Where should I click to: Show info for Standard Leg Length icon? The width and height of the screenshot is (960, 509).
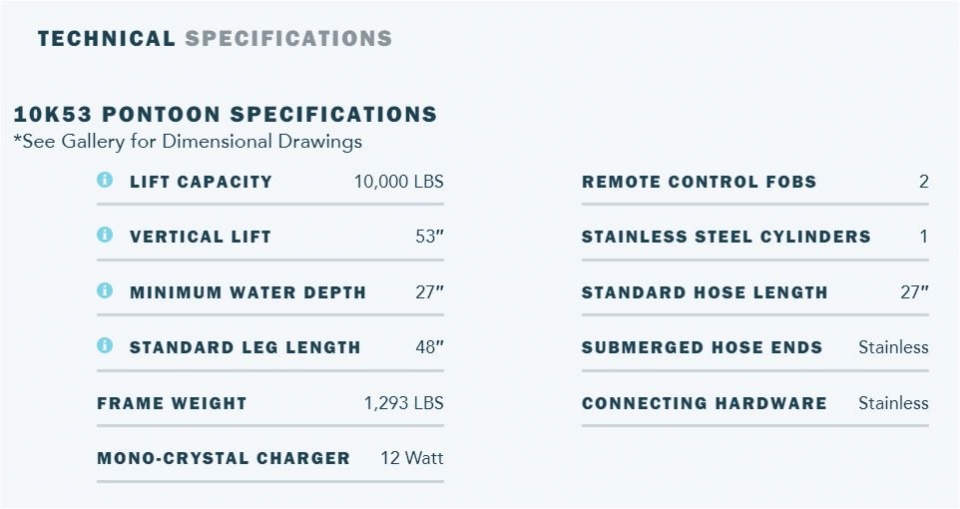coord(104,346)
